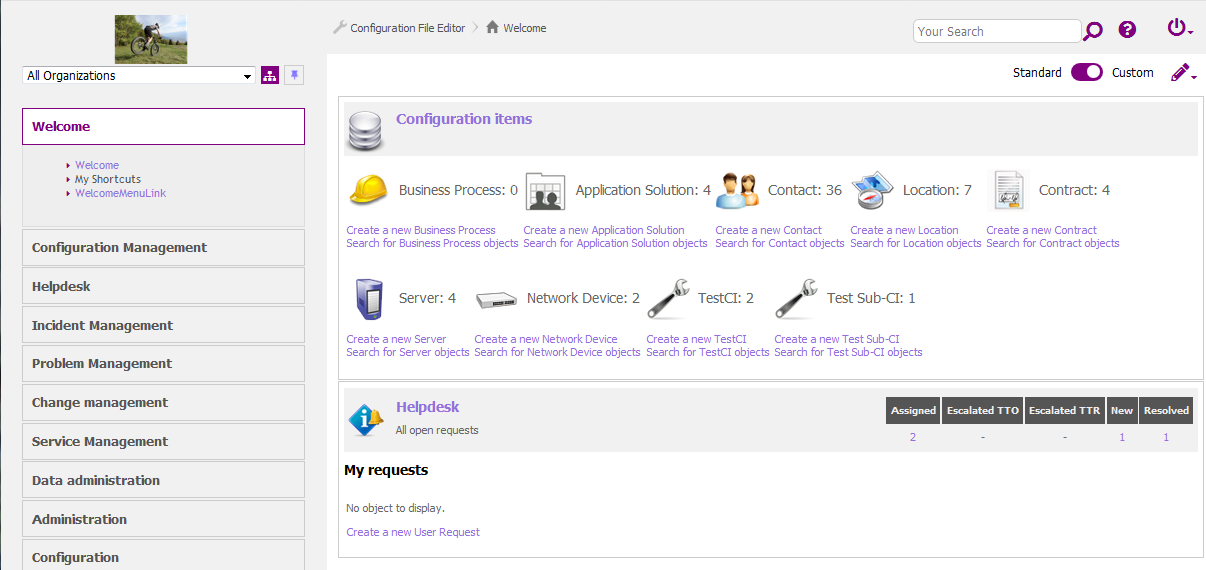Image resolution: width=1206 pixels, height=570 pixels.
Task: Click the magnifier search icon
Action: click(1093, 31)
